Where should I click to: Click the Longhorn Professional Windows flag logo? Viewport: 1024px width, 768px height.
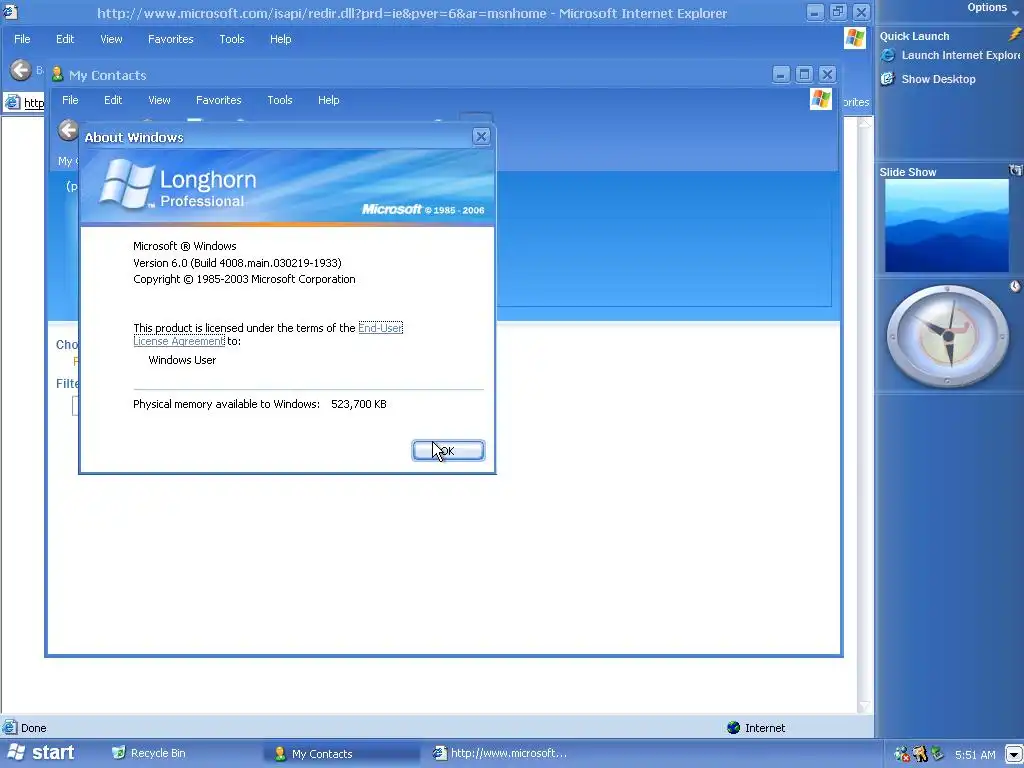(x=126, y=184)
